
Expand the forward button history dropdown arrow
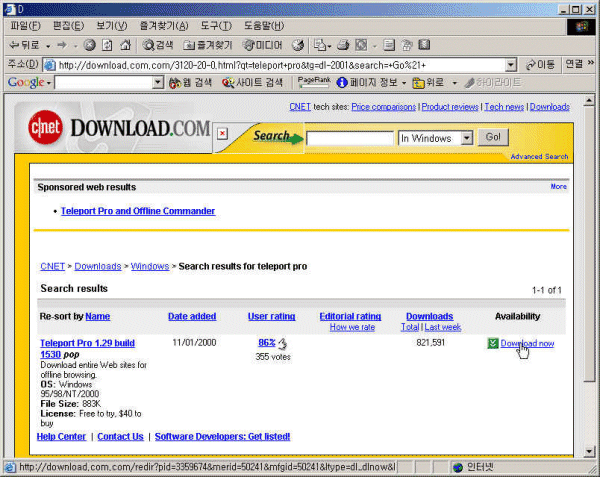point(75,46)
